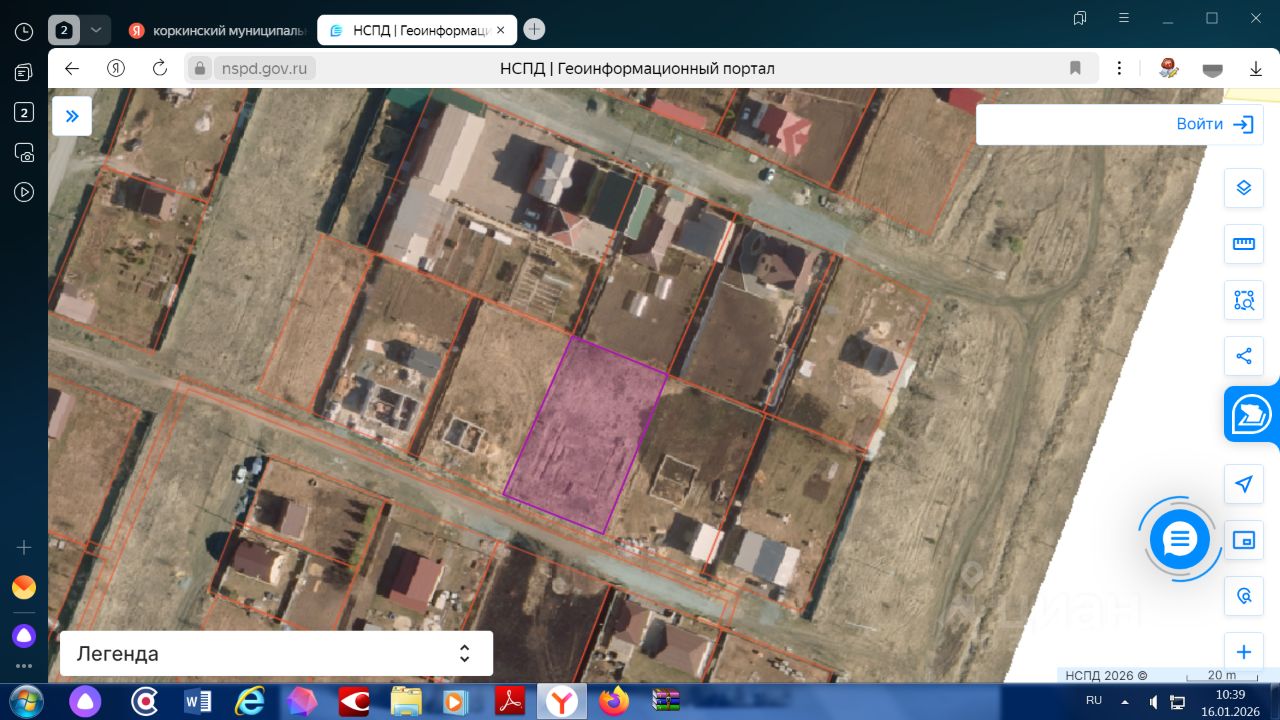This screenshot has height=720, width=1280.
Task: Click the share map icon
Action: 1244,356
